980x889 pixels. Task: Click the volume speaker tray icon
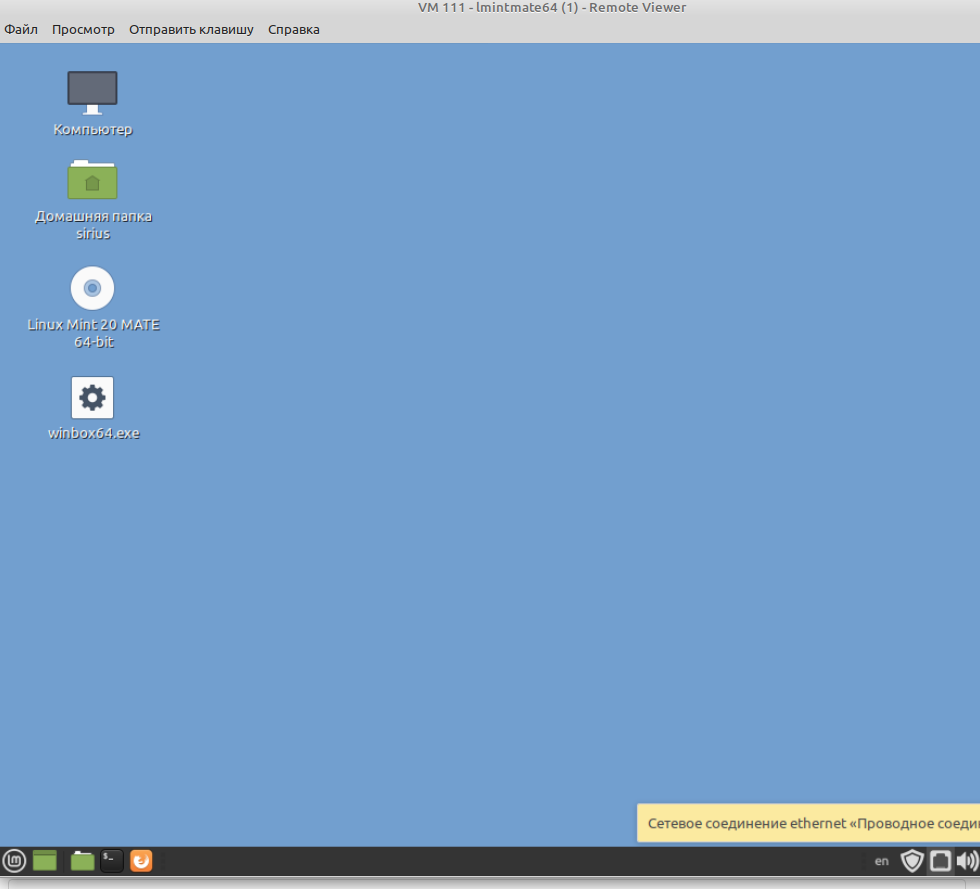tap(967, 860)
